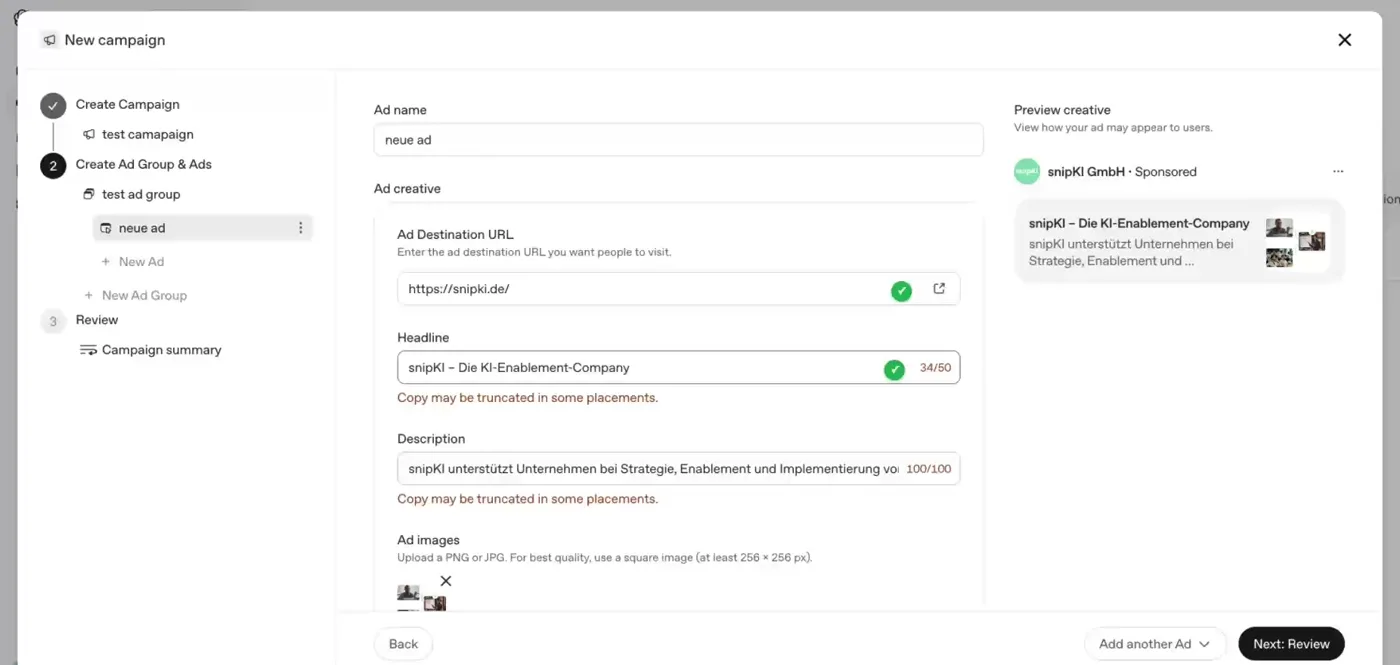This screenshot has height=665, width=1400.
Task: Click the Create Campaign step label
Action: (x=128, y=104)
